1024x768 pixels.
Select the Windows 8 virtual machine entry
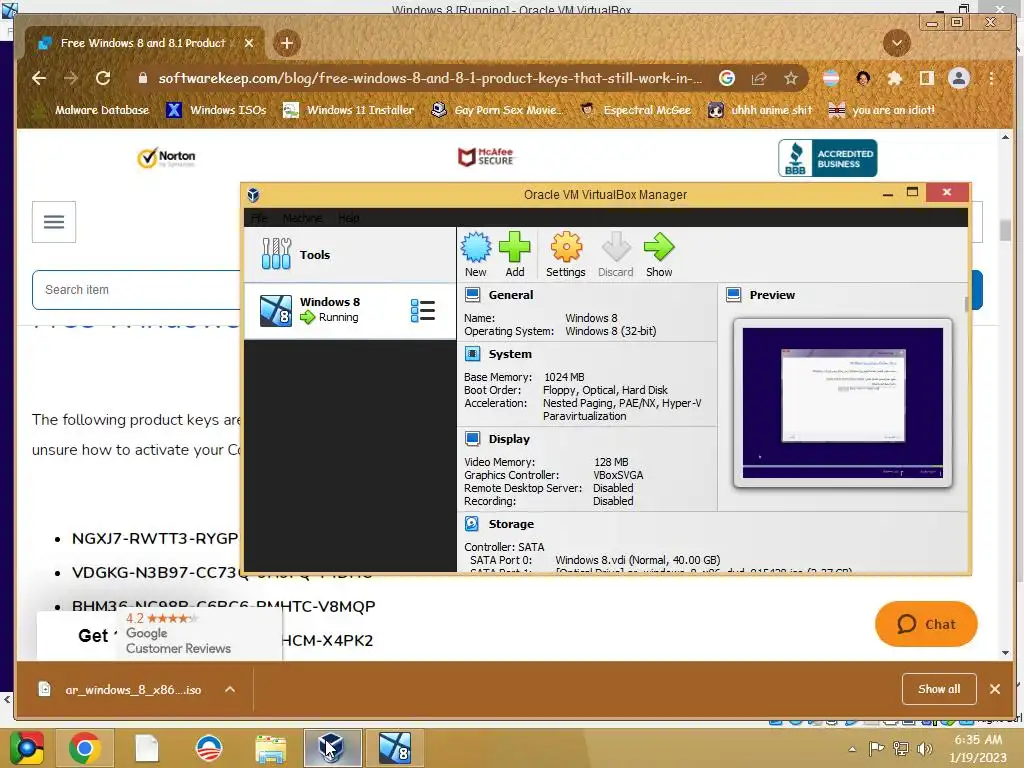click(350, 310)
